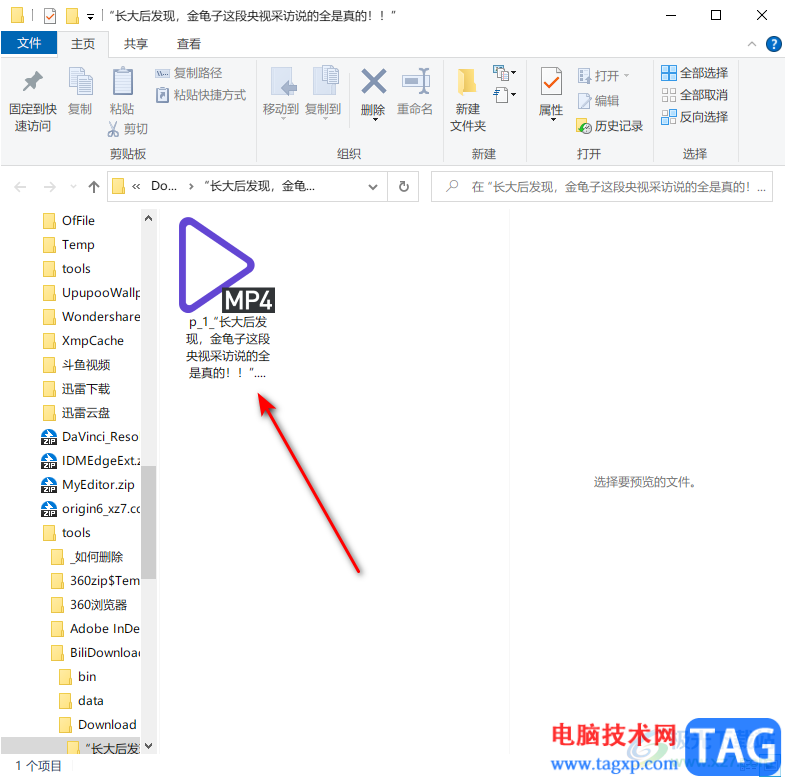786x778 pixels.
Task: Select MyEditor.zip in tree
Action: click(x=88, y=485)
